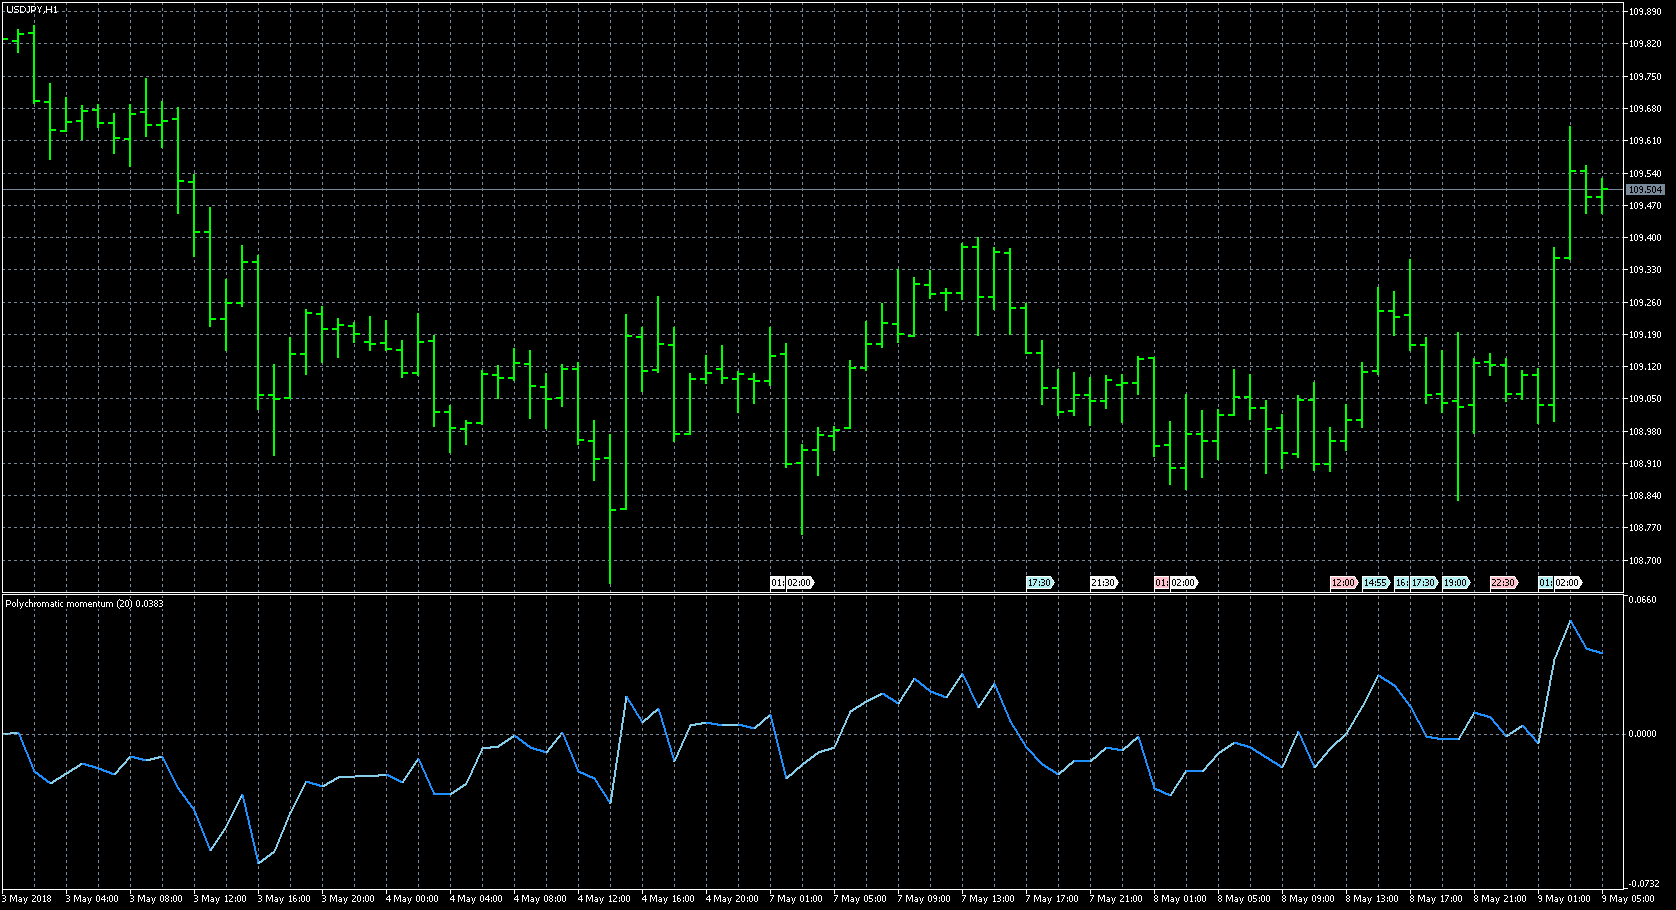Click the 8 May 13:00 time label

(x=1372, y=899)
